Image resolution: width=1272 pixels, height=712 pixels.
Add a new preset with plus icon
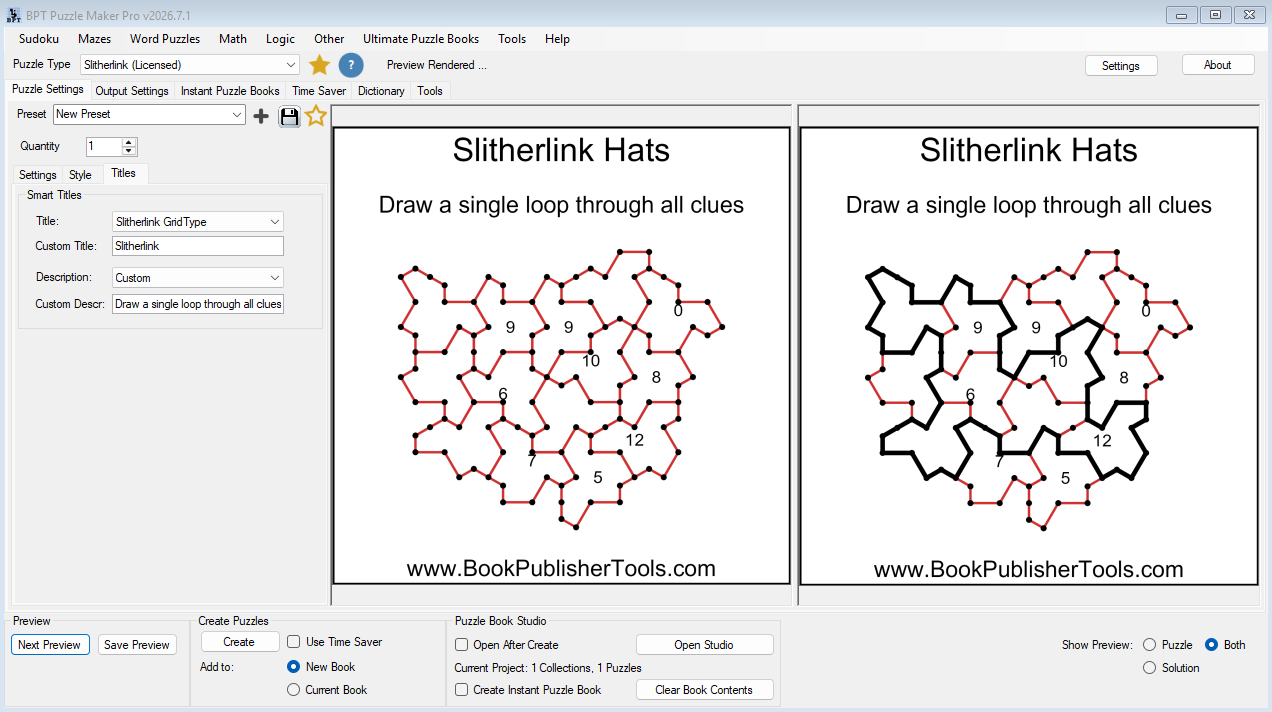(261, 116)
